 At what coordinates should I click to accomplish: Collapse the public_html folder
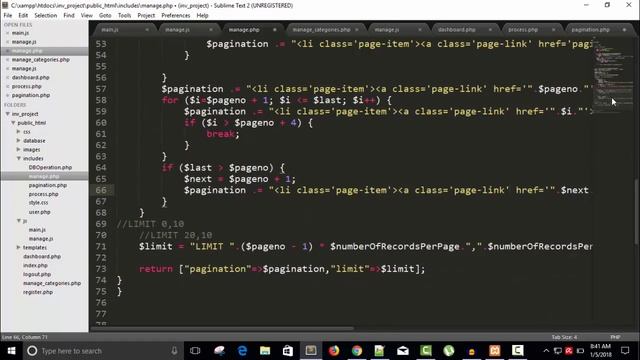(13, 123)
